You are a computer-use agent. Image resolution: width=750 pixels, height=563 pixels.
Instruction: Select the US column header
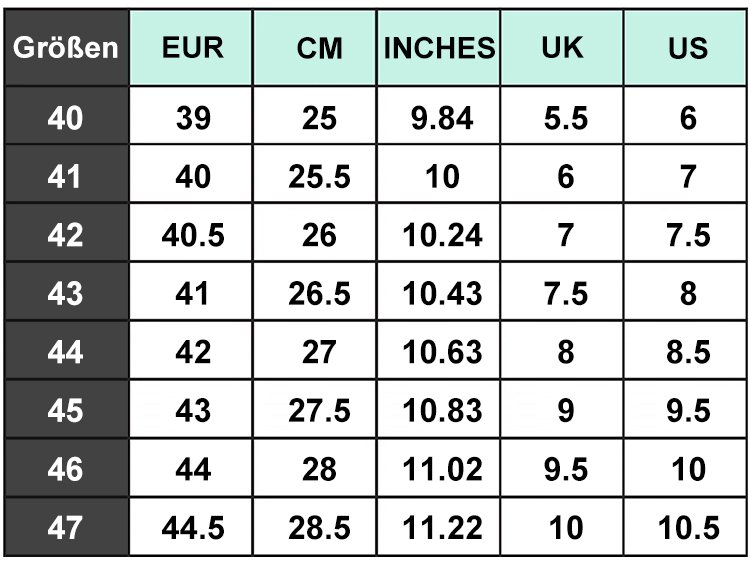[x=685, y=47]
